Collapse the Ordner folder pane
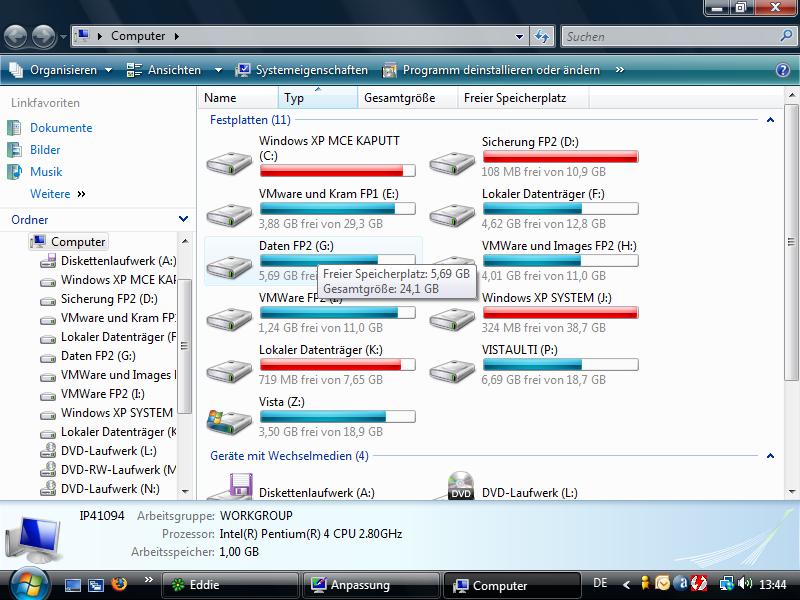 click(x=184, y=219)
